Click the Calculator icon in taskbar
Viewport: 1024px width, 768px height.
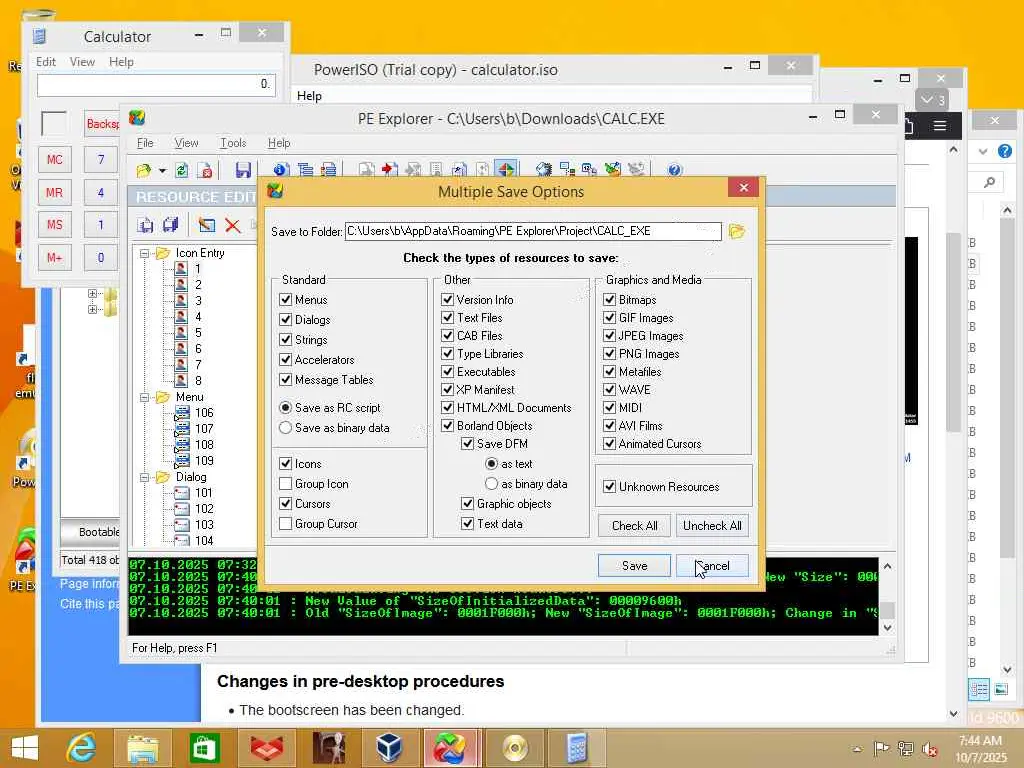pos(576,747)
